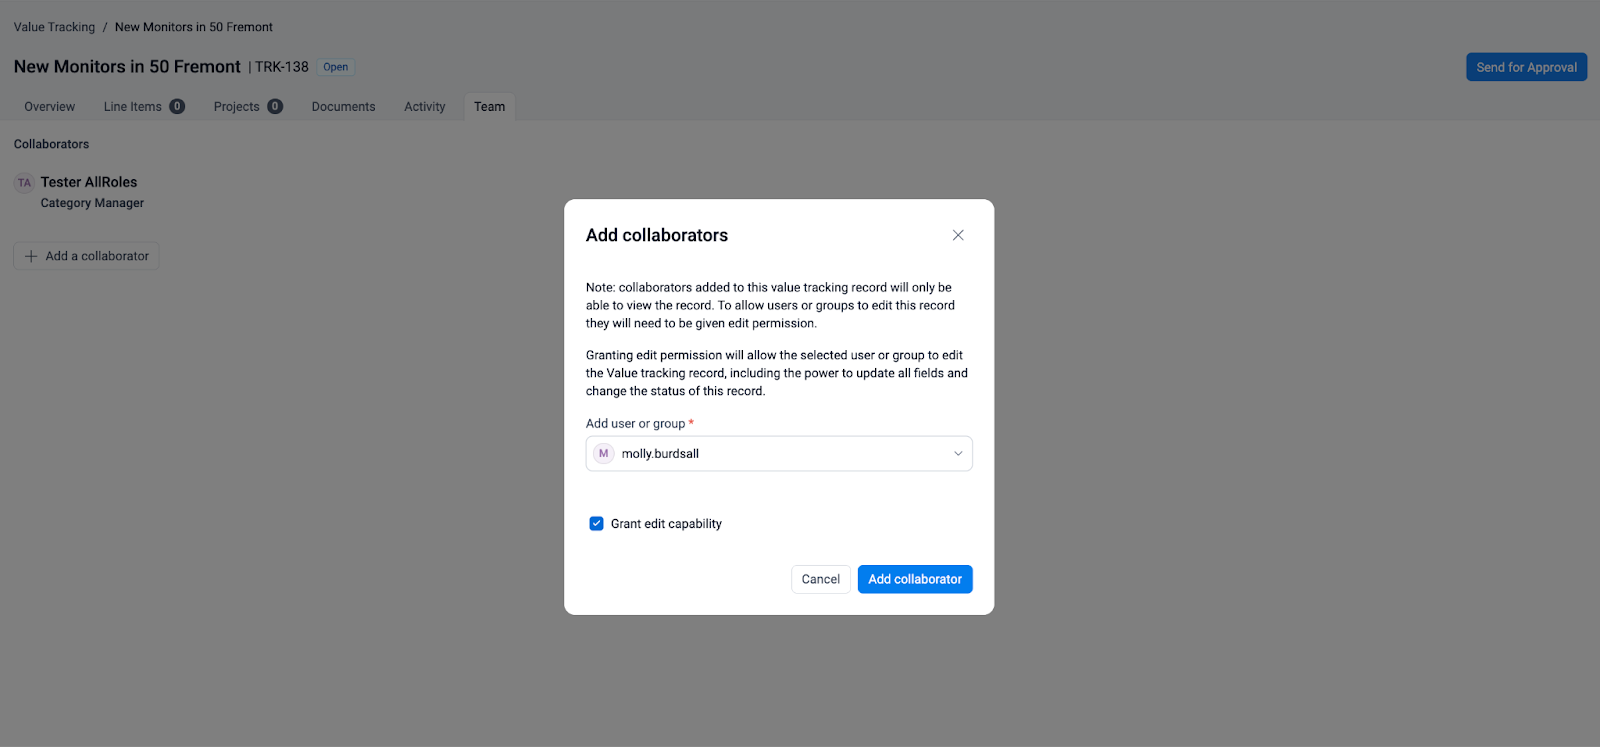1600x747 pixels.
Task: Click the Tester AllRoles avatar icon
Action: pos(24,183)
